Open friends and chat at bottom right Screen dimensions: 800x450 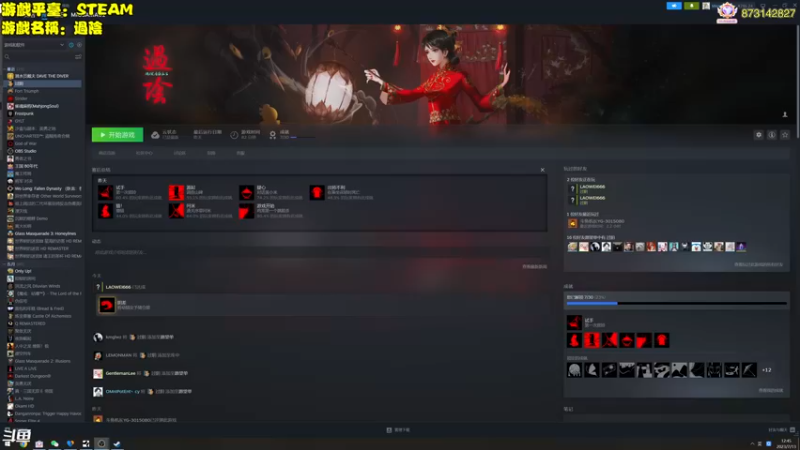[x=782, y=430]
